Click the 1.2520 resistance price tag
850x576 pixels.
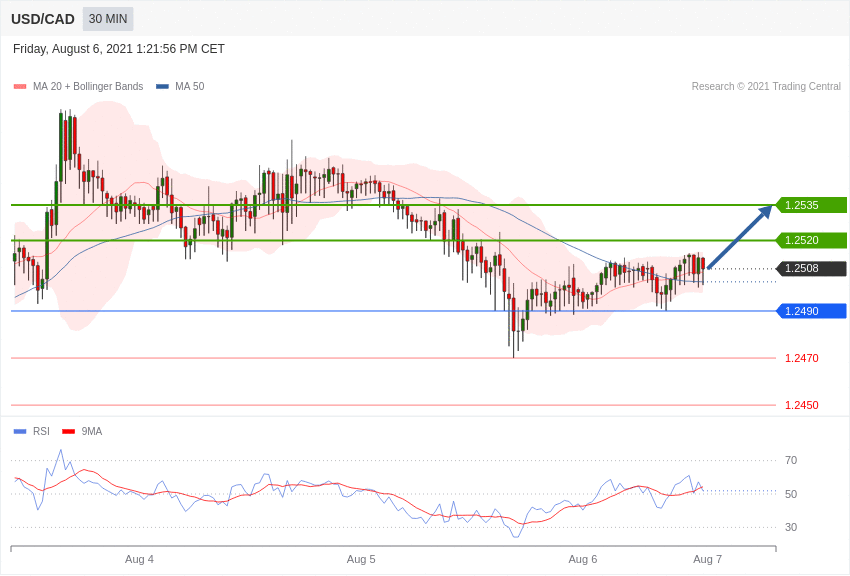pos(812,240)
